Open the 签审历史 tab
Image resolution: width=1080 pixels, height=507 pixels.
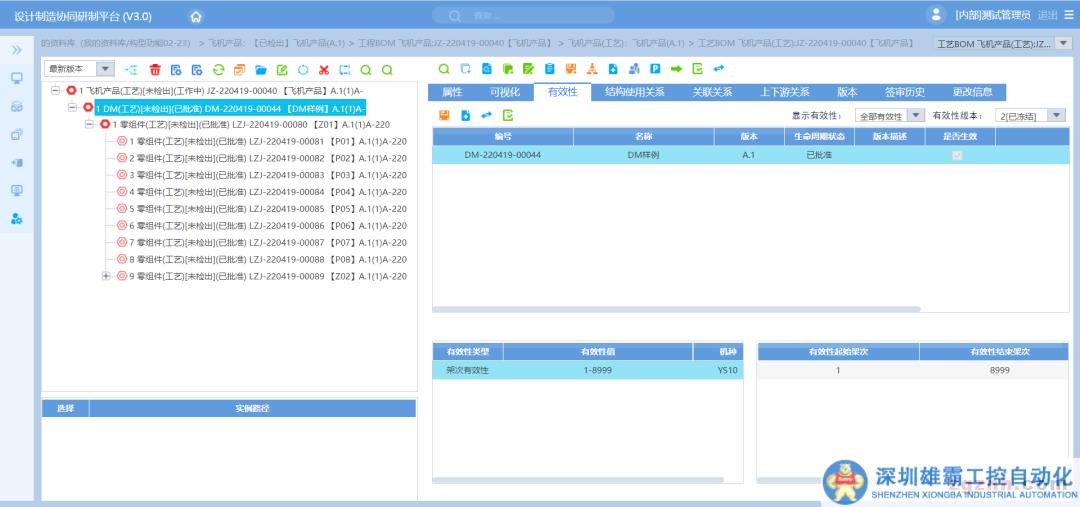tap(904, 92)
